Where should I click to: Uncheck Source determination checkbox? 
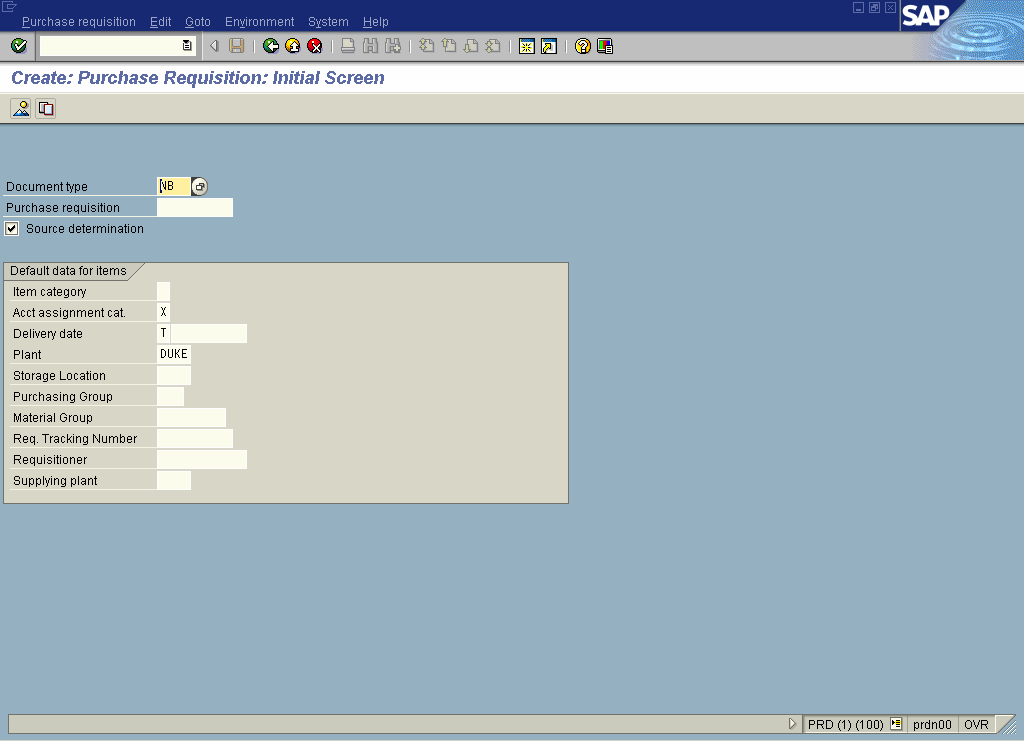click(12, 229)
